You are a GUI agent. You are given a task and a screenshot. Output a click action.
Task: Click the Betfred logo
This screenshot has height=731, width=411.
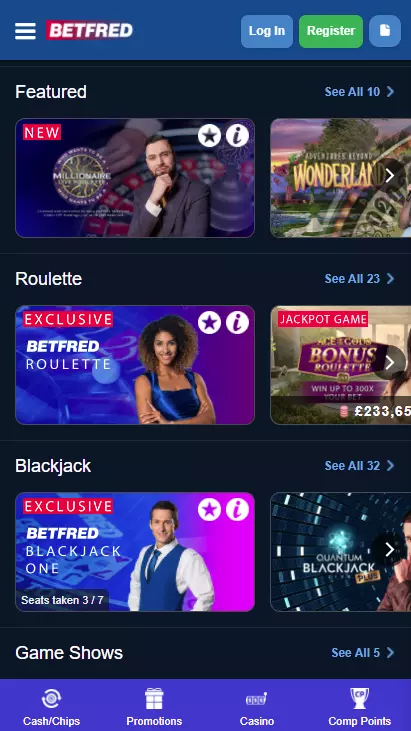coord(89,30)
